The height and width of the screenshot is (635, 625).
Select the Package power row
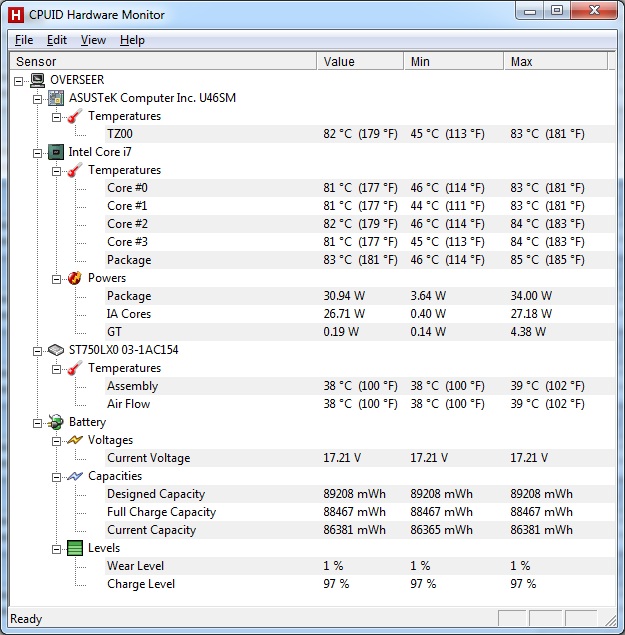click(360, 296)
